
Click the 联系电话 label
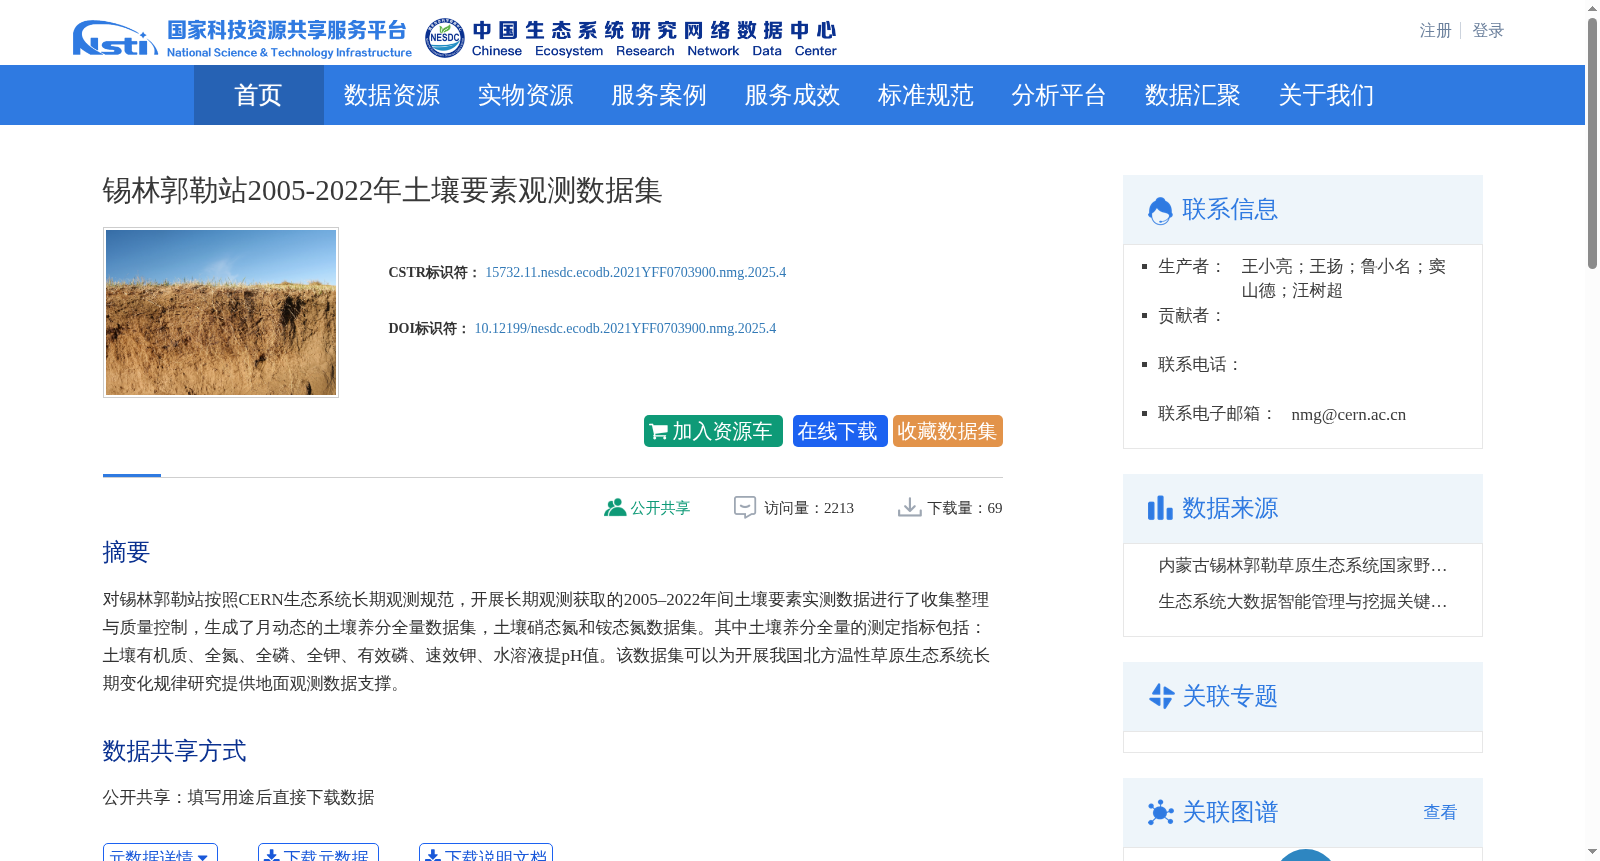tap(1199, 365)
